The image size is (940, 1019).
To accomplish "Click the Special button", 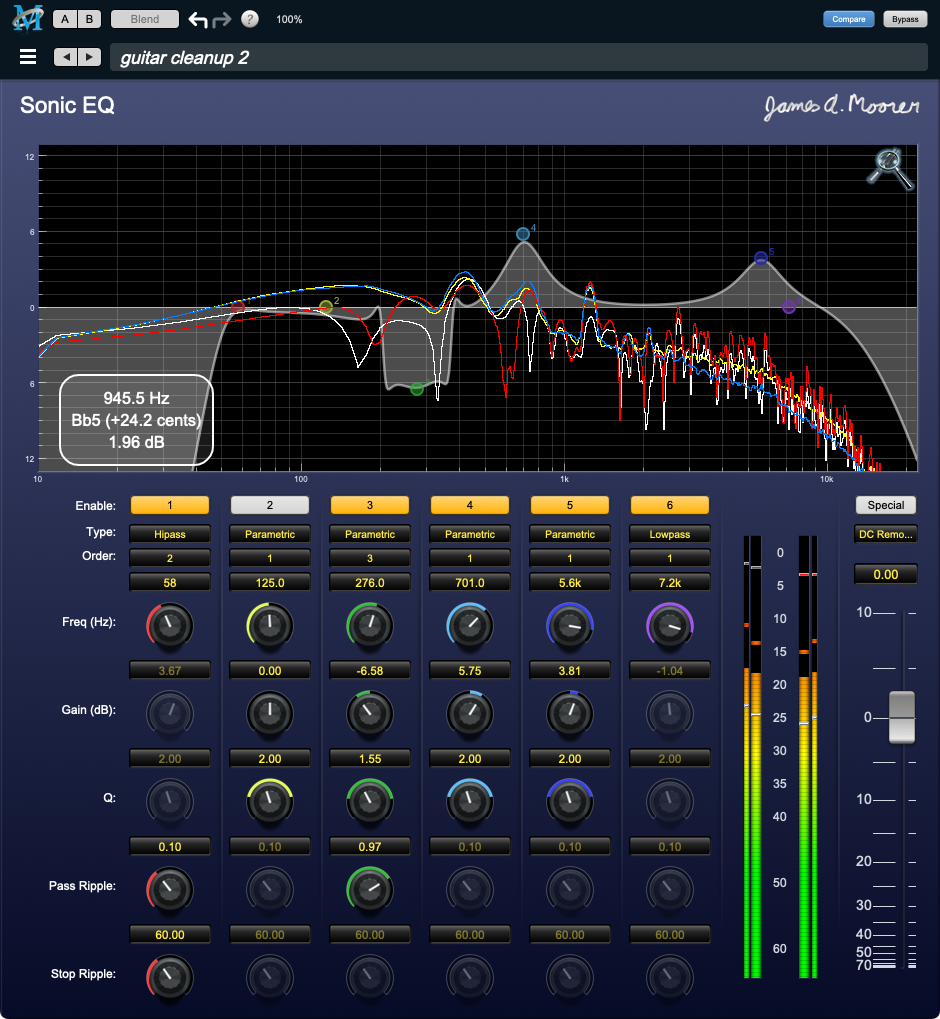I will click(885, 505).
